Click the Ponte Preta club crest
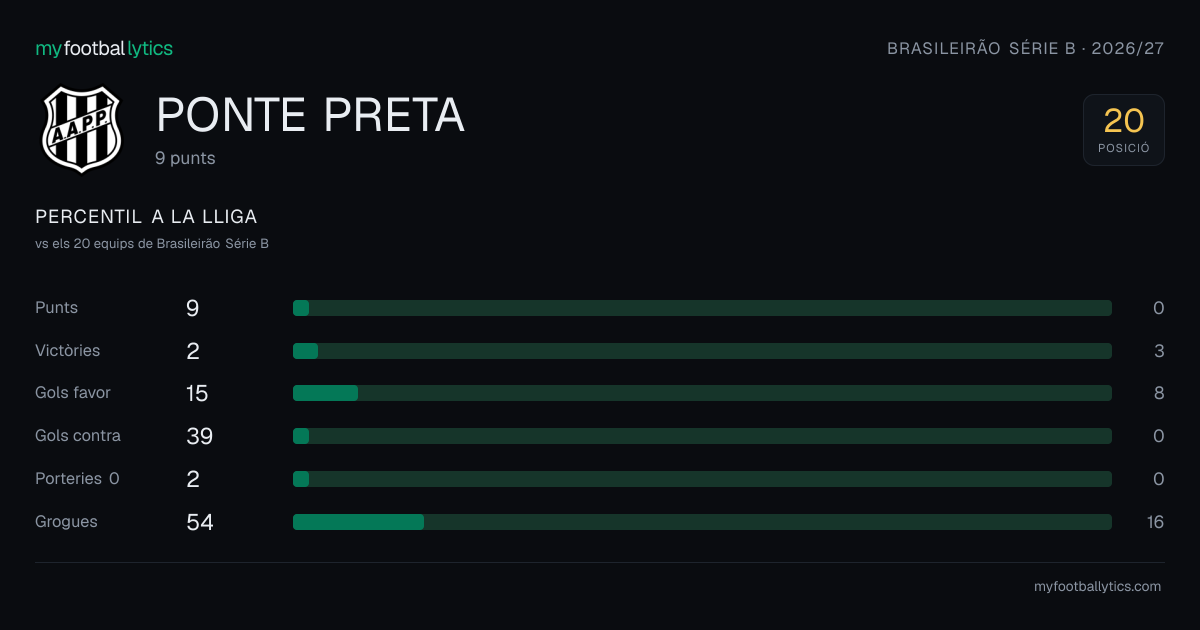 [81, 129]
